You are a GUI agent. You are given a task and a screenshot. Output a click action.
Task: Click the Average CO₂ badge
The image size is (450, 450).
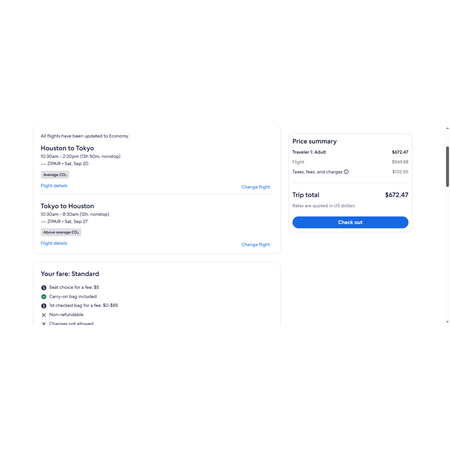55,175
